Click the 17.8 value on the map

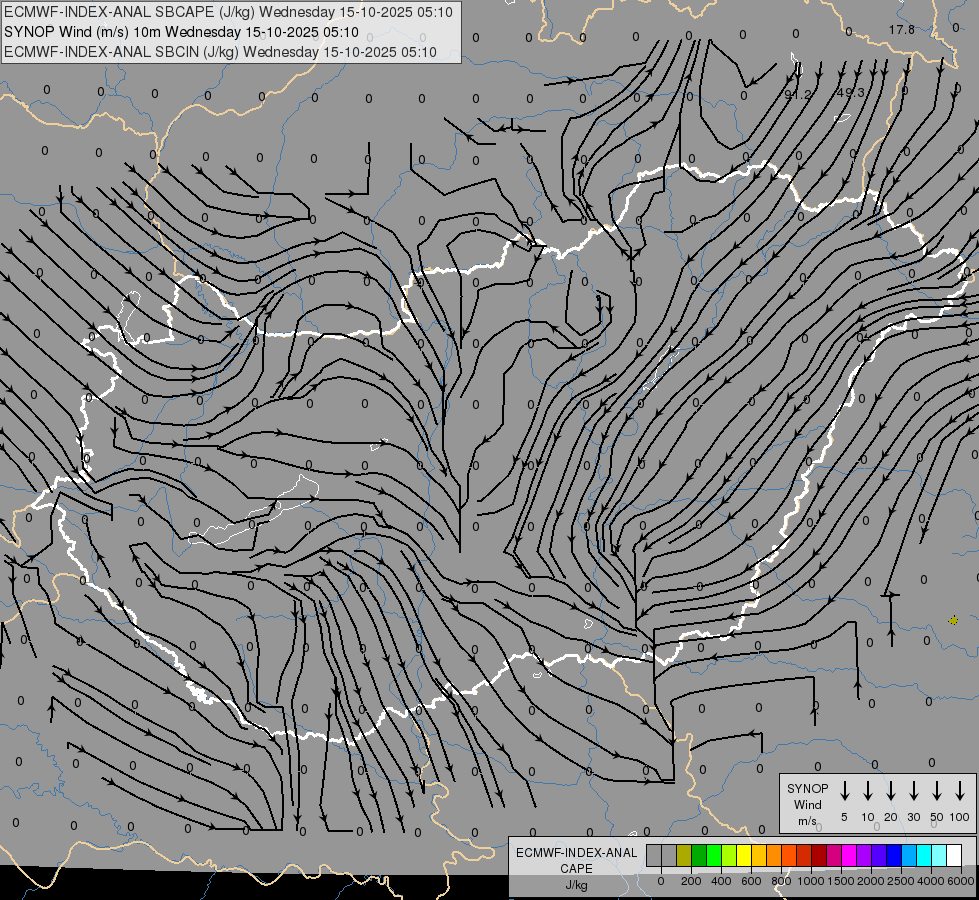pos(902,29)
